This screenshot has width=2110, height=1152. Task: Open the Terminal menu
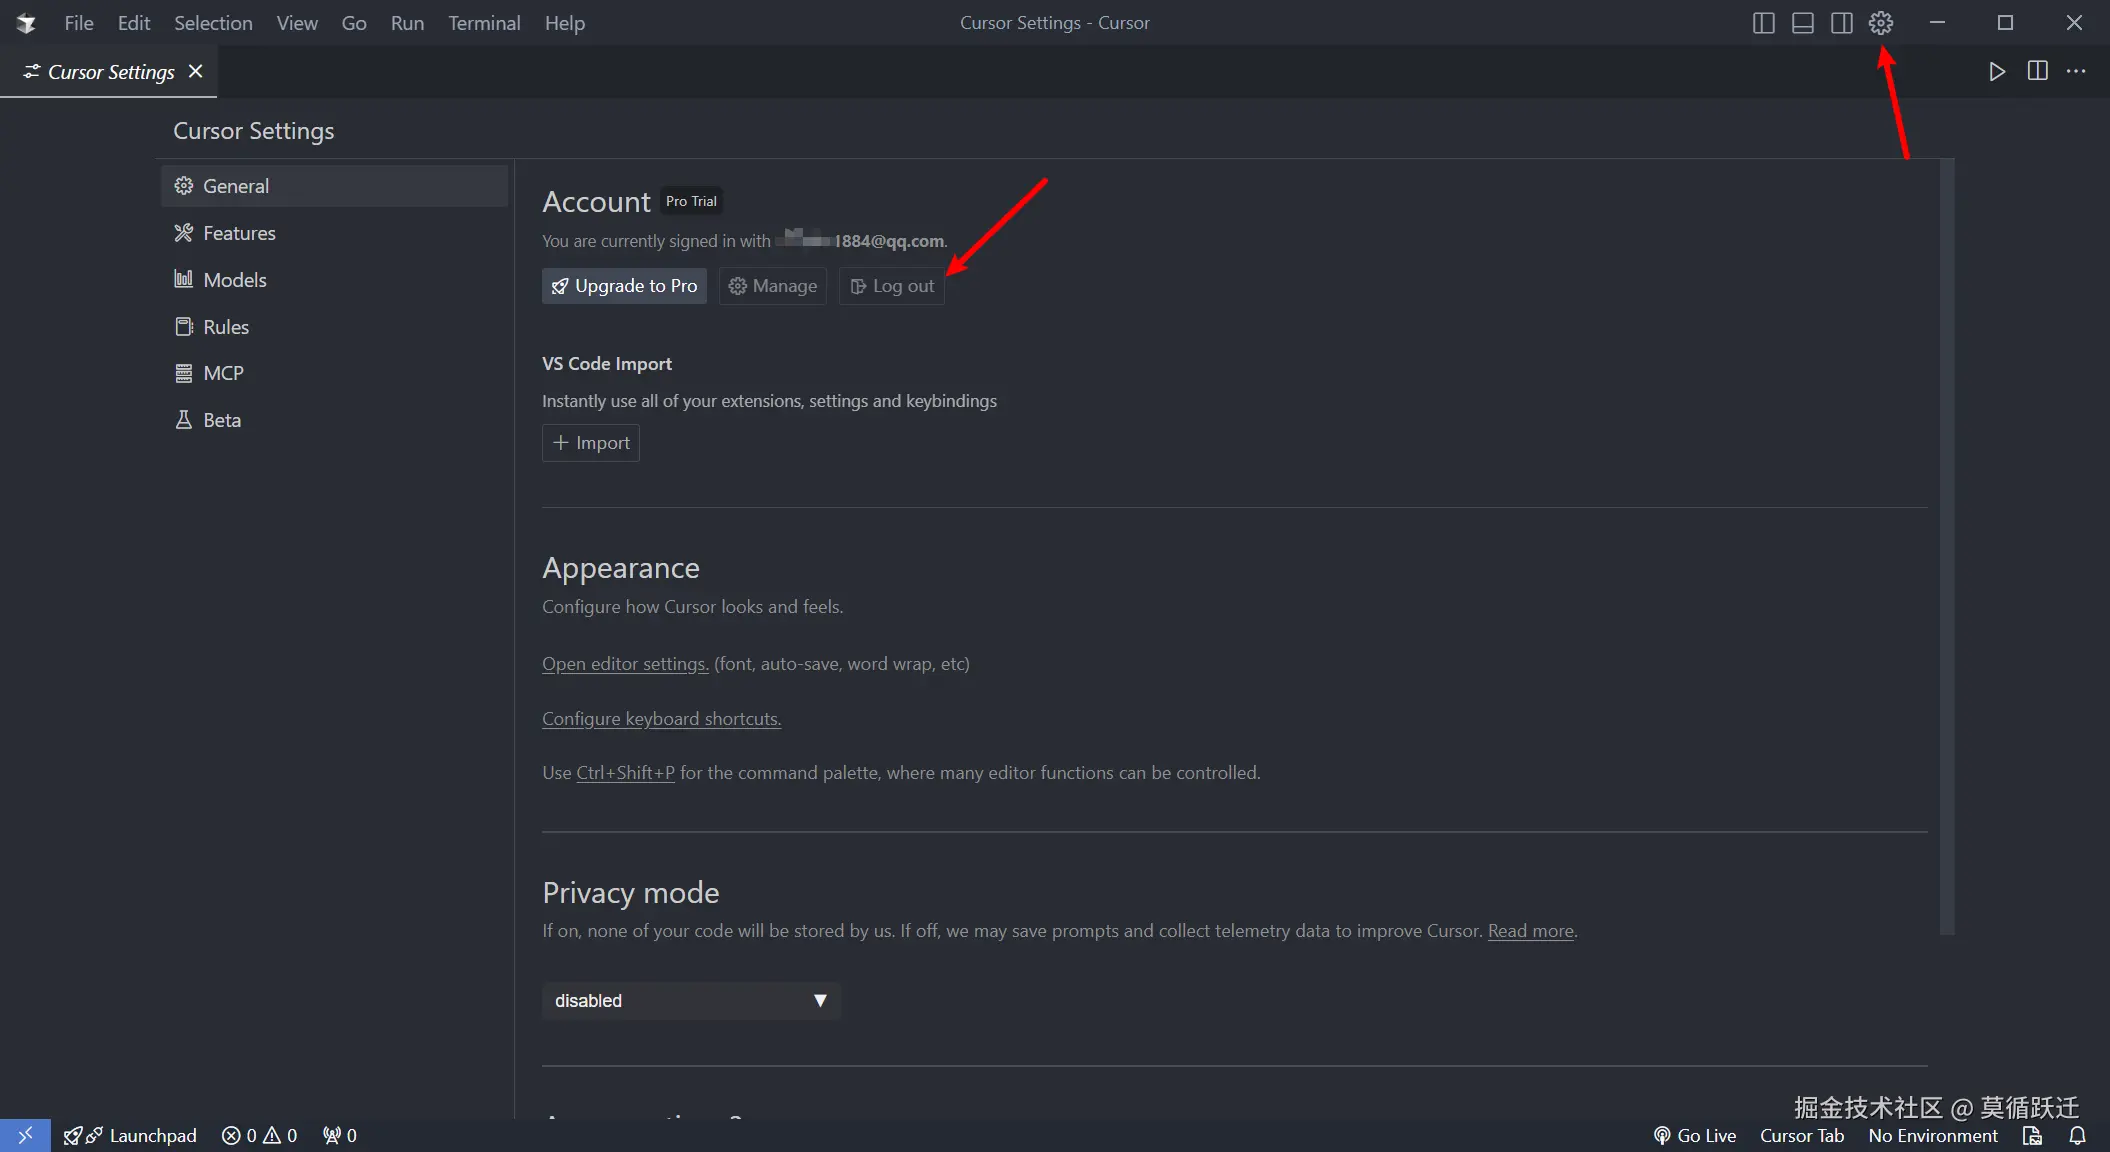click(x=484, y=23)
